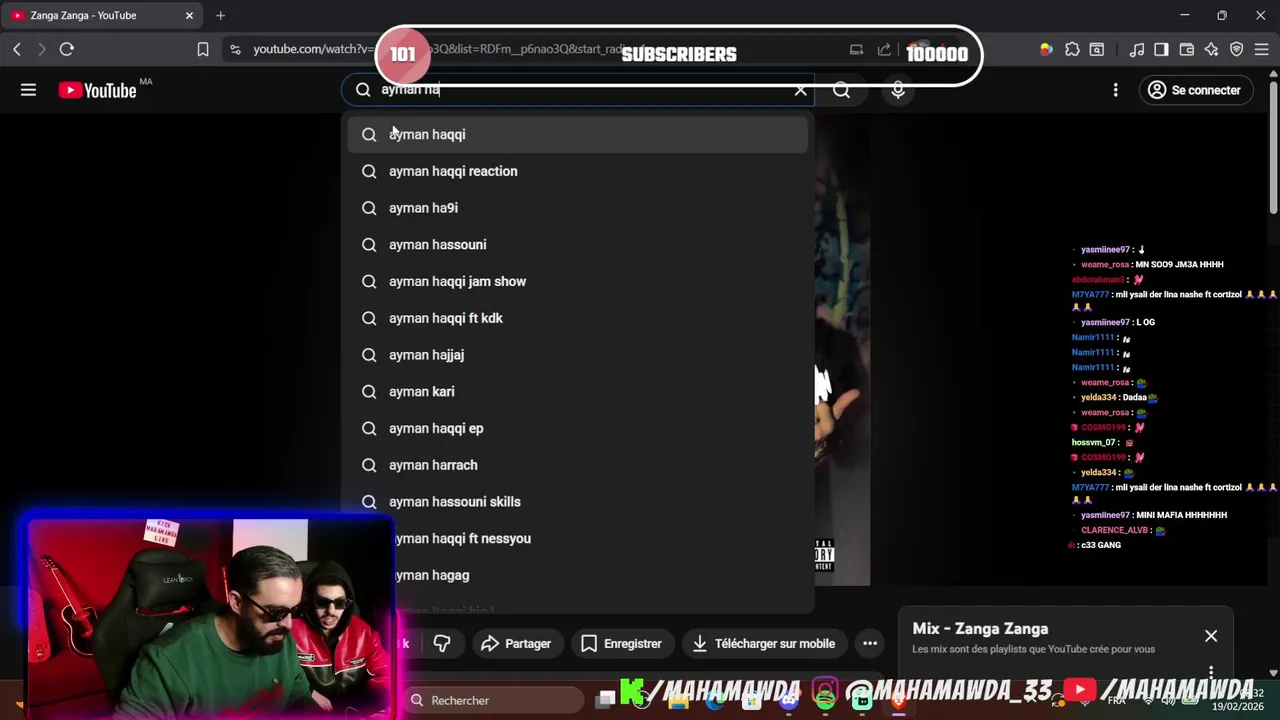Select suggestion "ayman hagag"
This screenshot has width=1280, height=720.
tap(578, 575)
